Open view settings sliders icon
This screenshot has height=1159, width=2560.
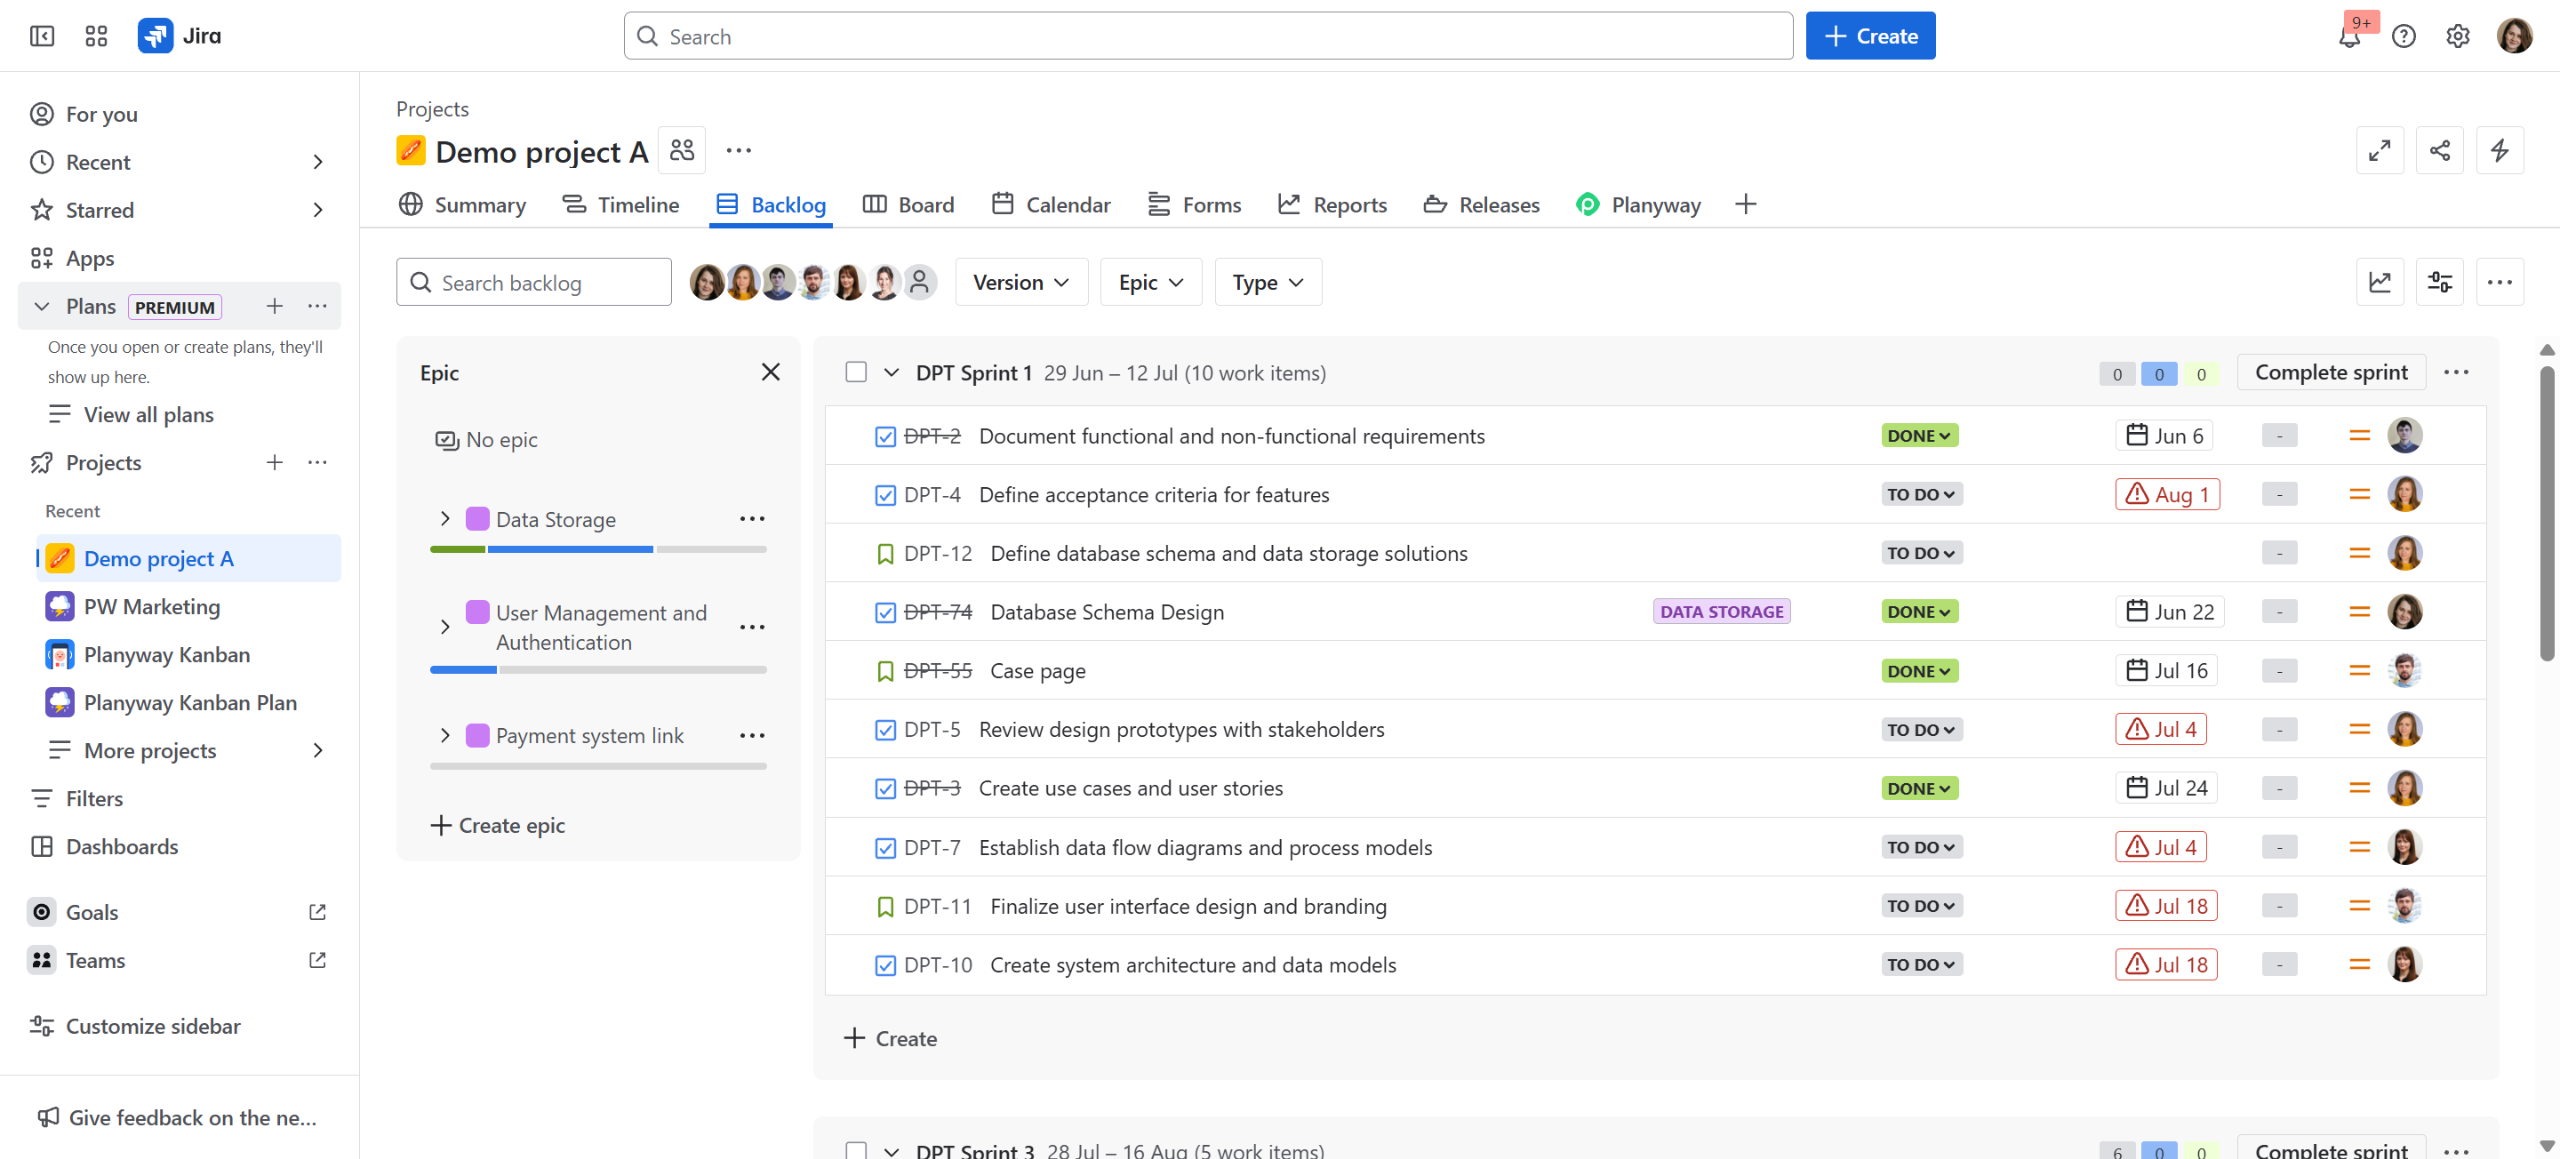coord(2439,283)
